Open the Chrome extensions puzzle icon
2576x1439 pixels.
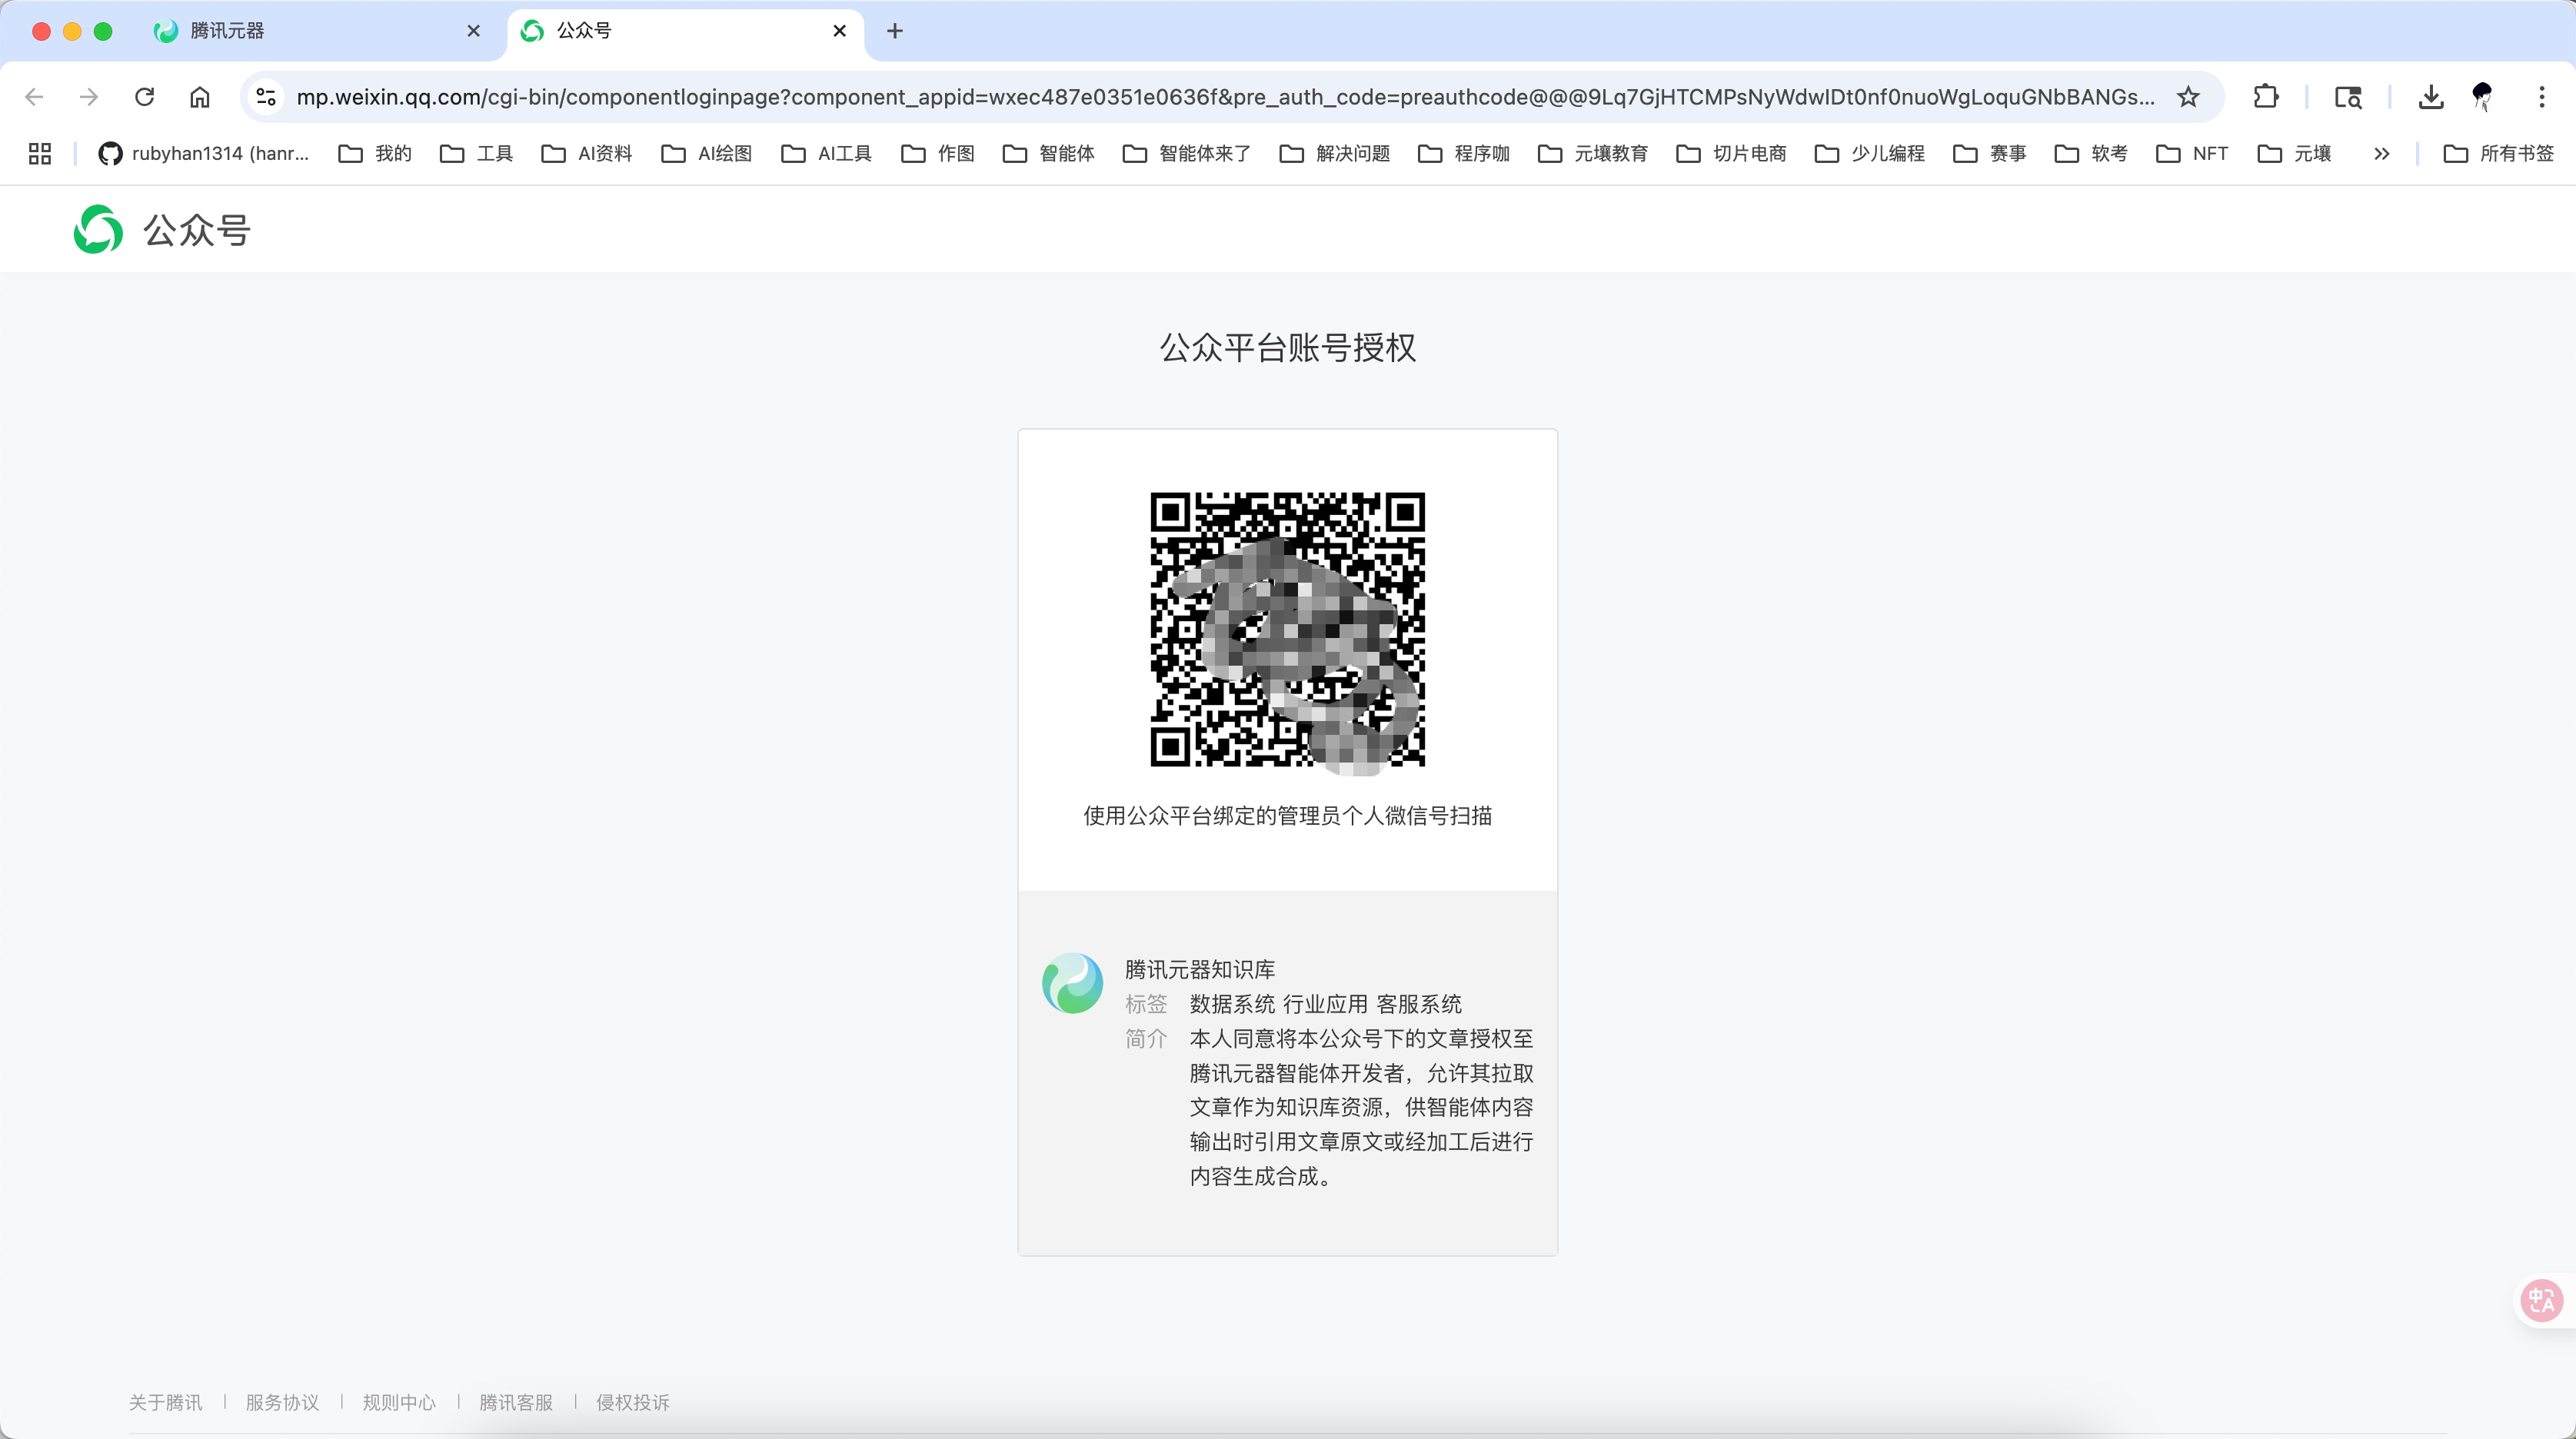2266,97
